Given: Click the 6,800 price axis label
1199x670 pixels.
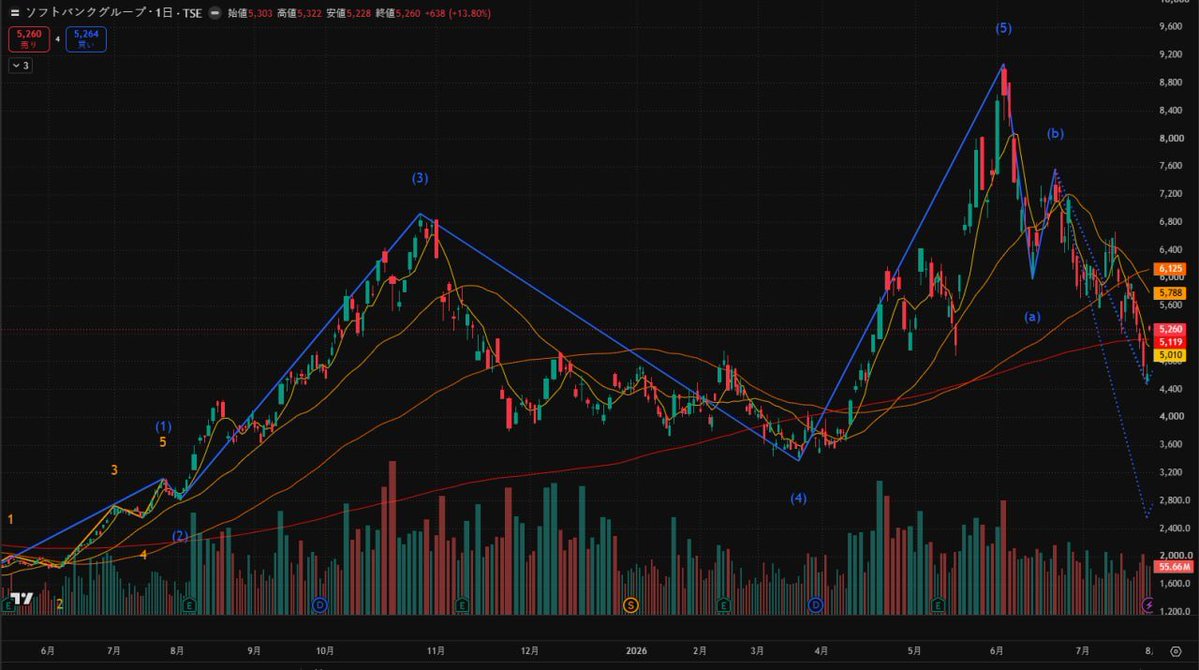Looking at the screenshot, I should (1171, 222).
